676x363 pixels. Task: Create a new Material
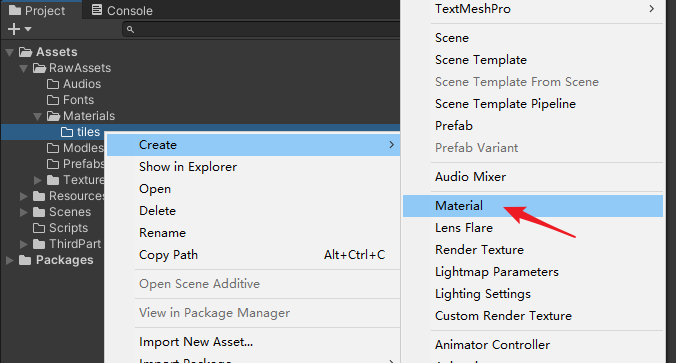[x=533, y=206]
